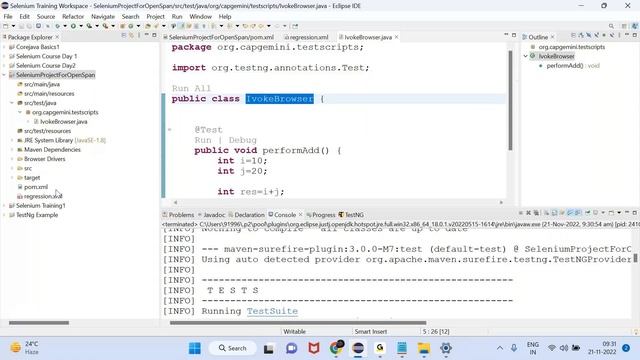This screenshot has width=640, height=360.
Task: Collapse org.capgemini.testscripts package in Explorer
Action: point(20,112)
